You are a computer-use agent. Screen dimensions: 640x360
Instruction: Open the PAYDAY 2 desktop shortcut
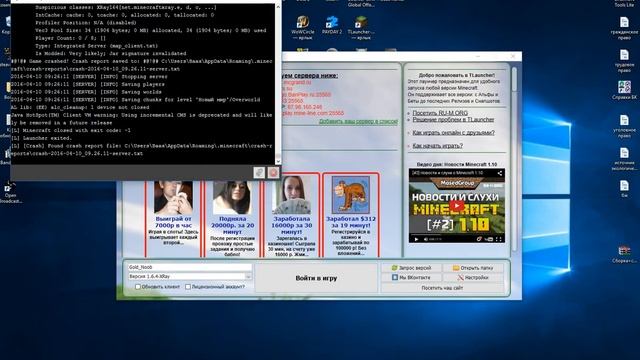click(331, 25)
